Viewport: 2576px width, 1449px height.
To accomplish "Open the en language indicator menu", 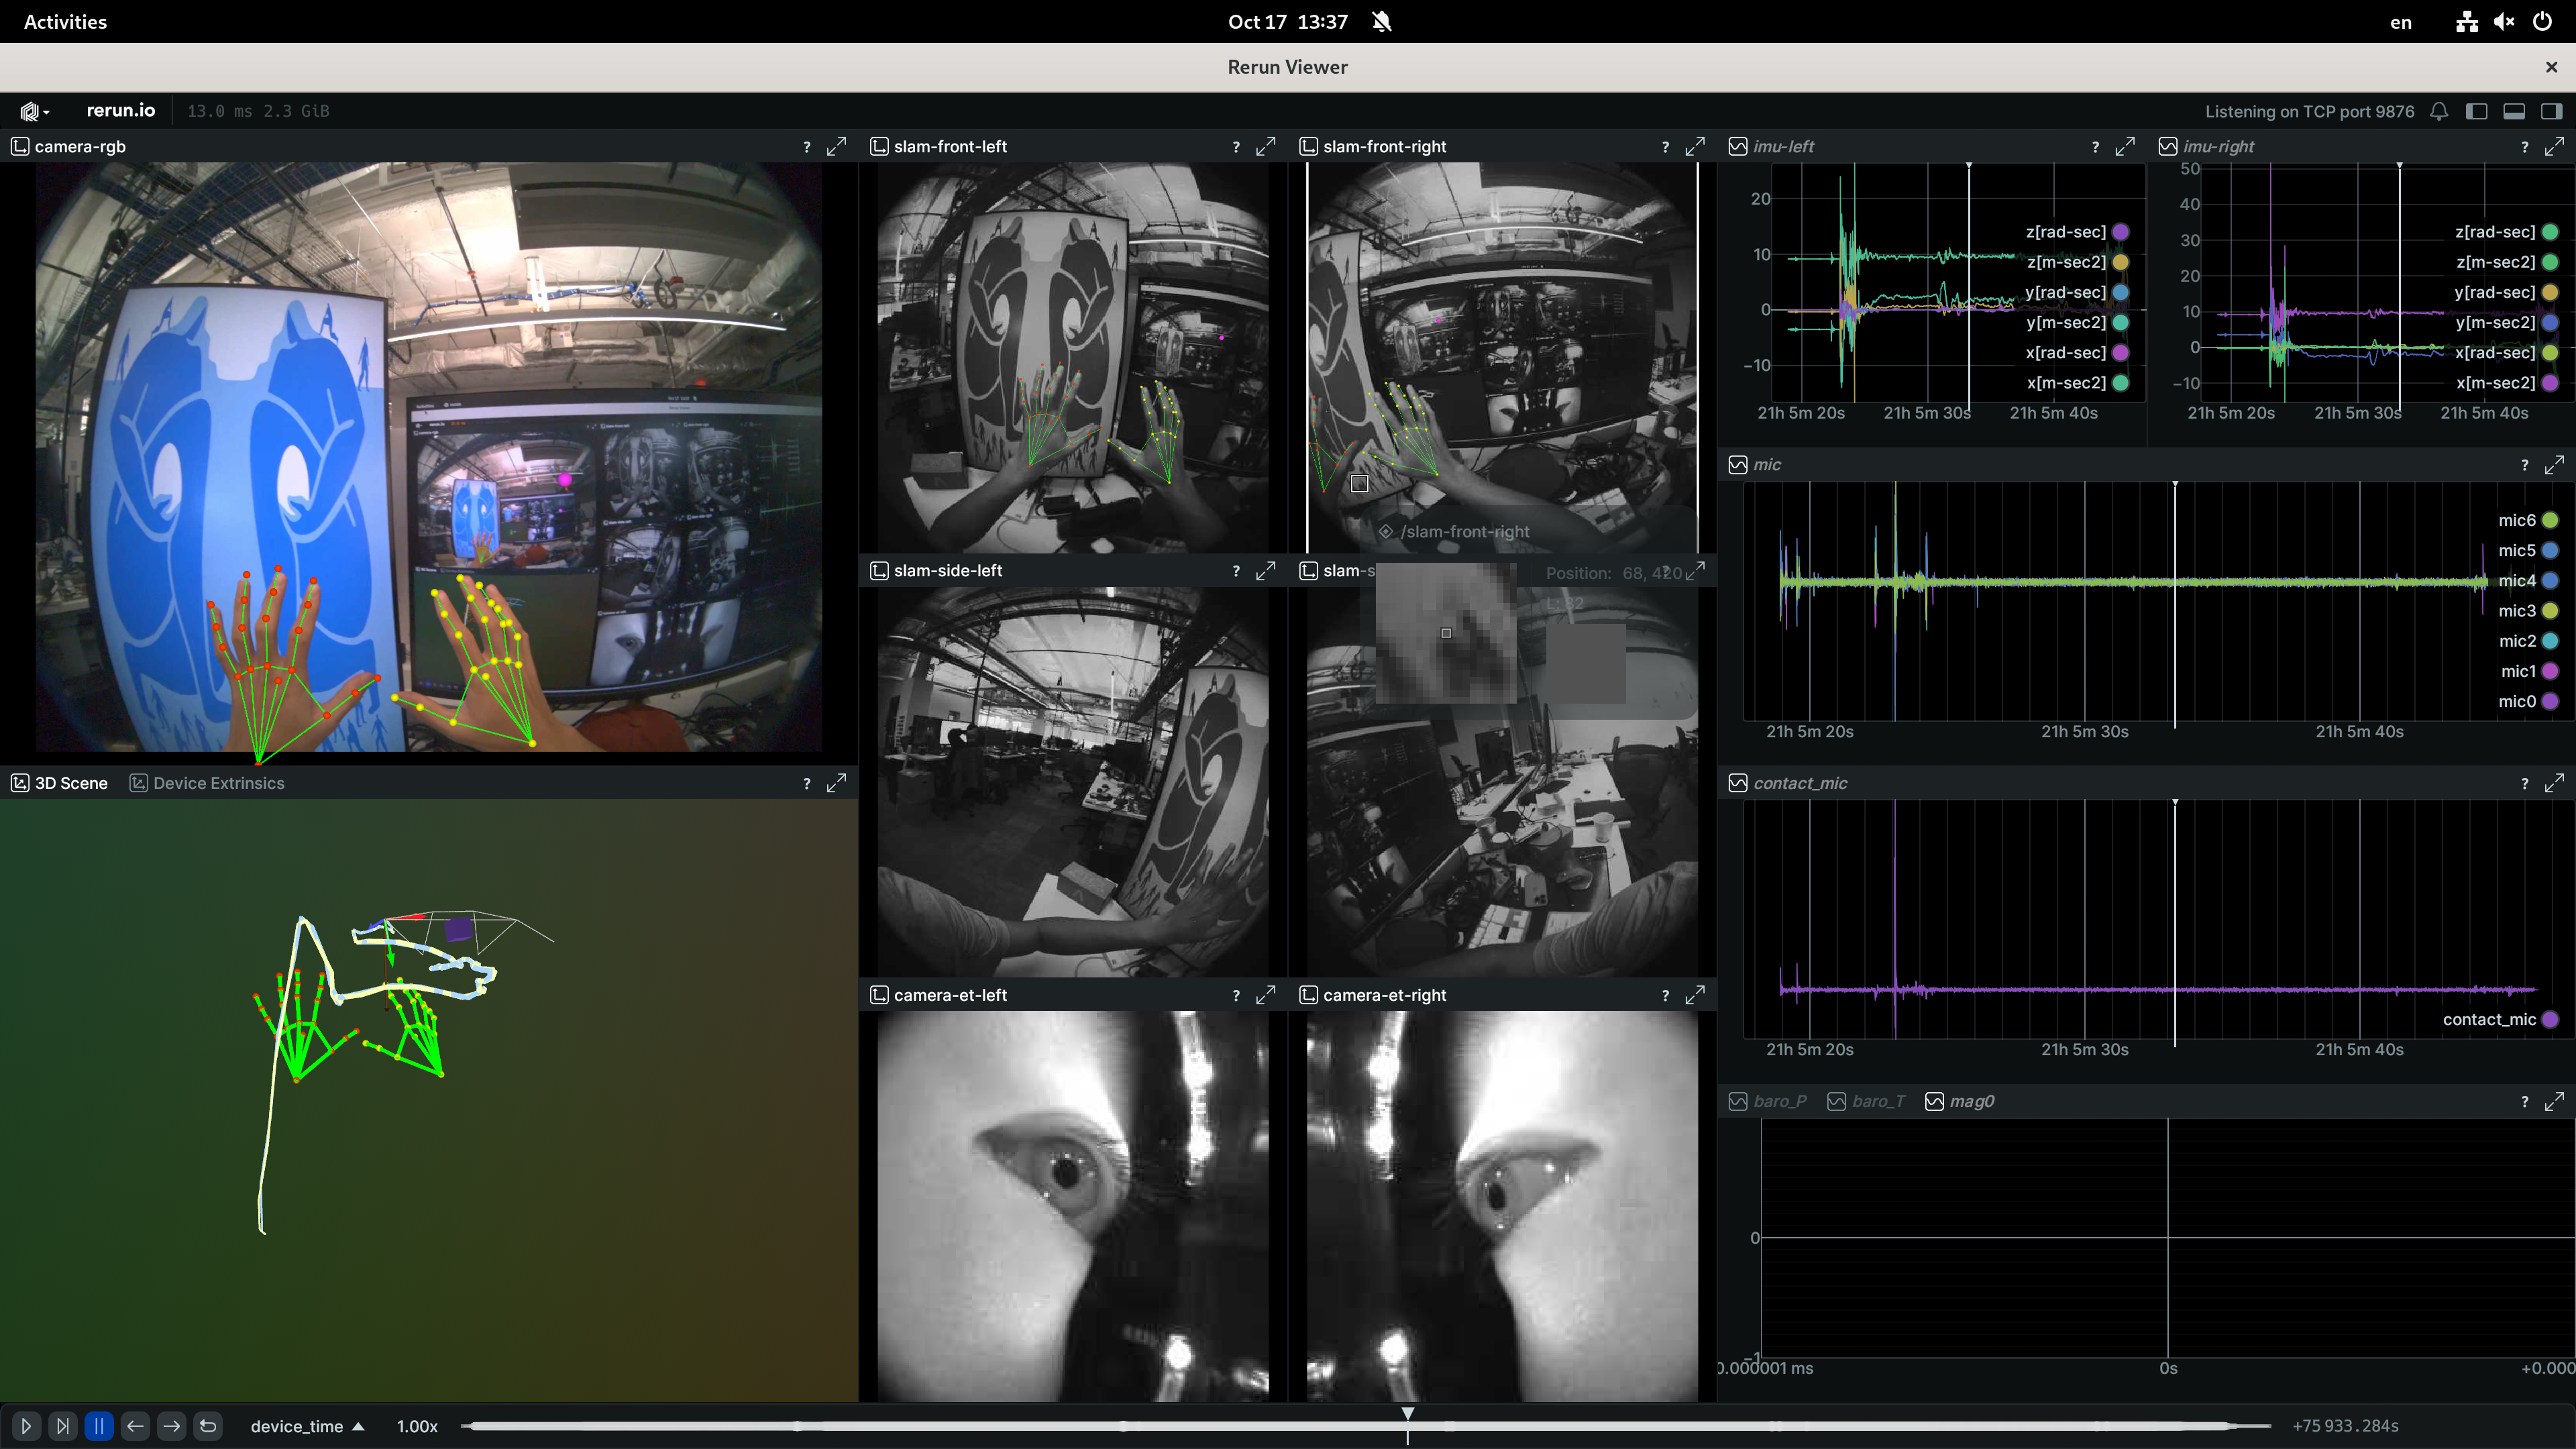I will 2400,22.
